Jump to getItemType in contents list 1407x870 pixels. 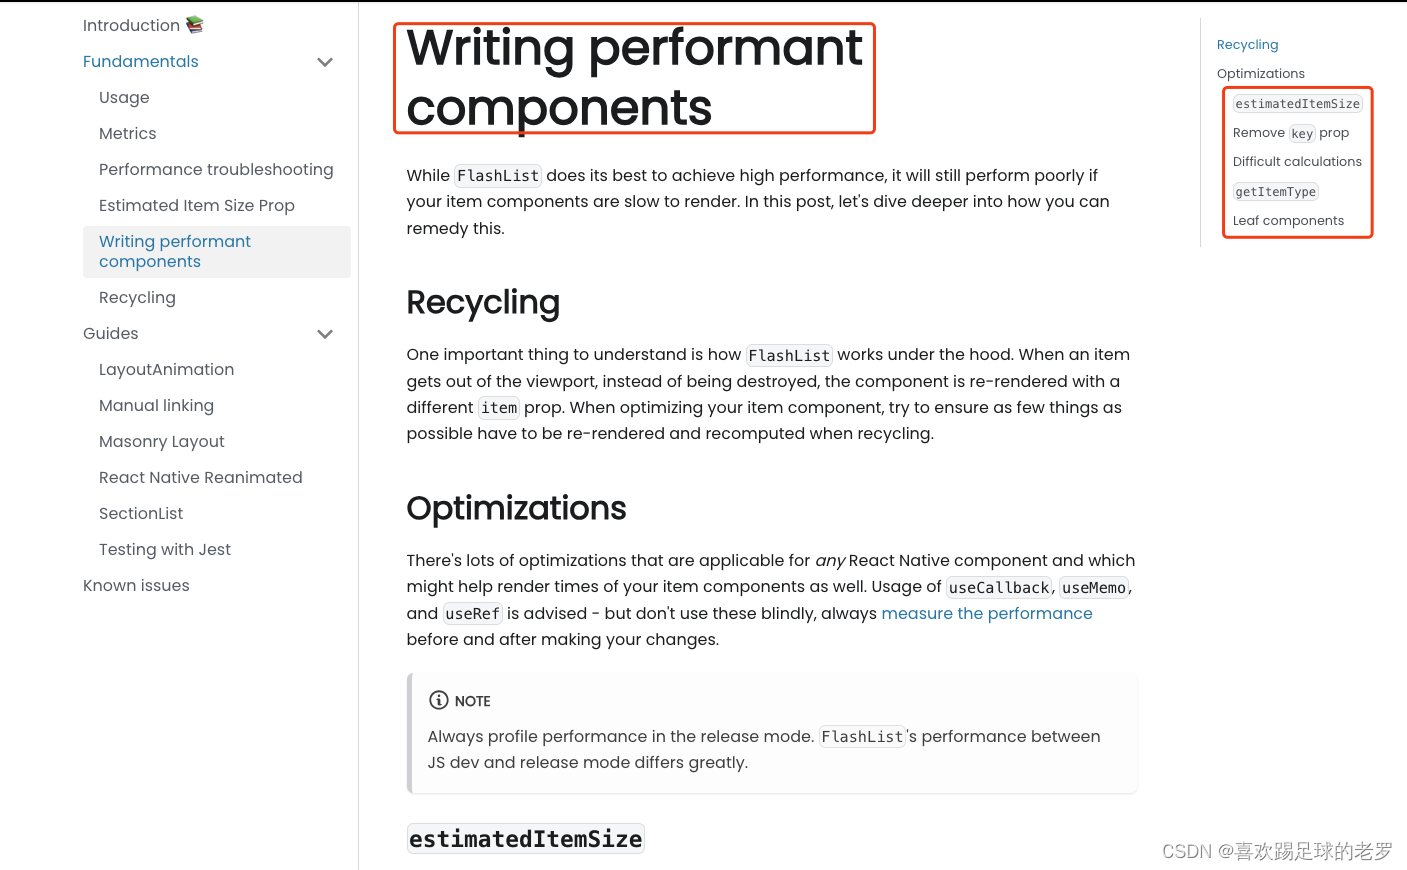pos(1275,192)
